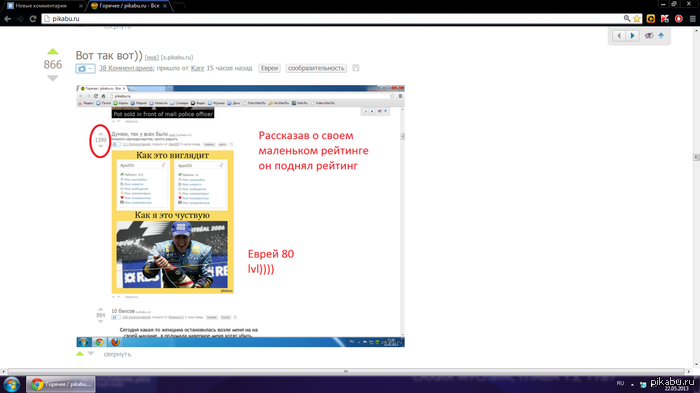The width and height of the screenshot is (700, 393).
Task: Open a new browser tab
Action: [x=179, y=6]
